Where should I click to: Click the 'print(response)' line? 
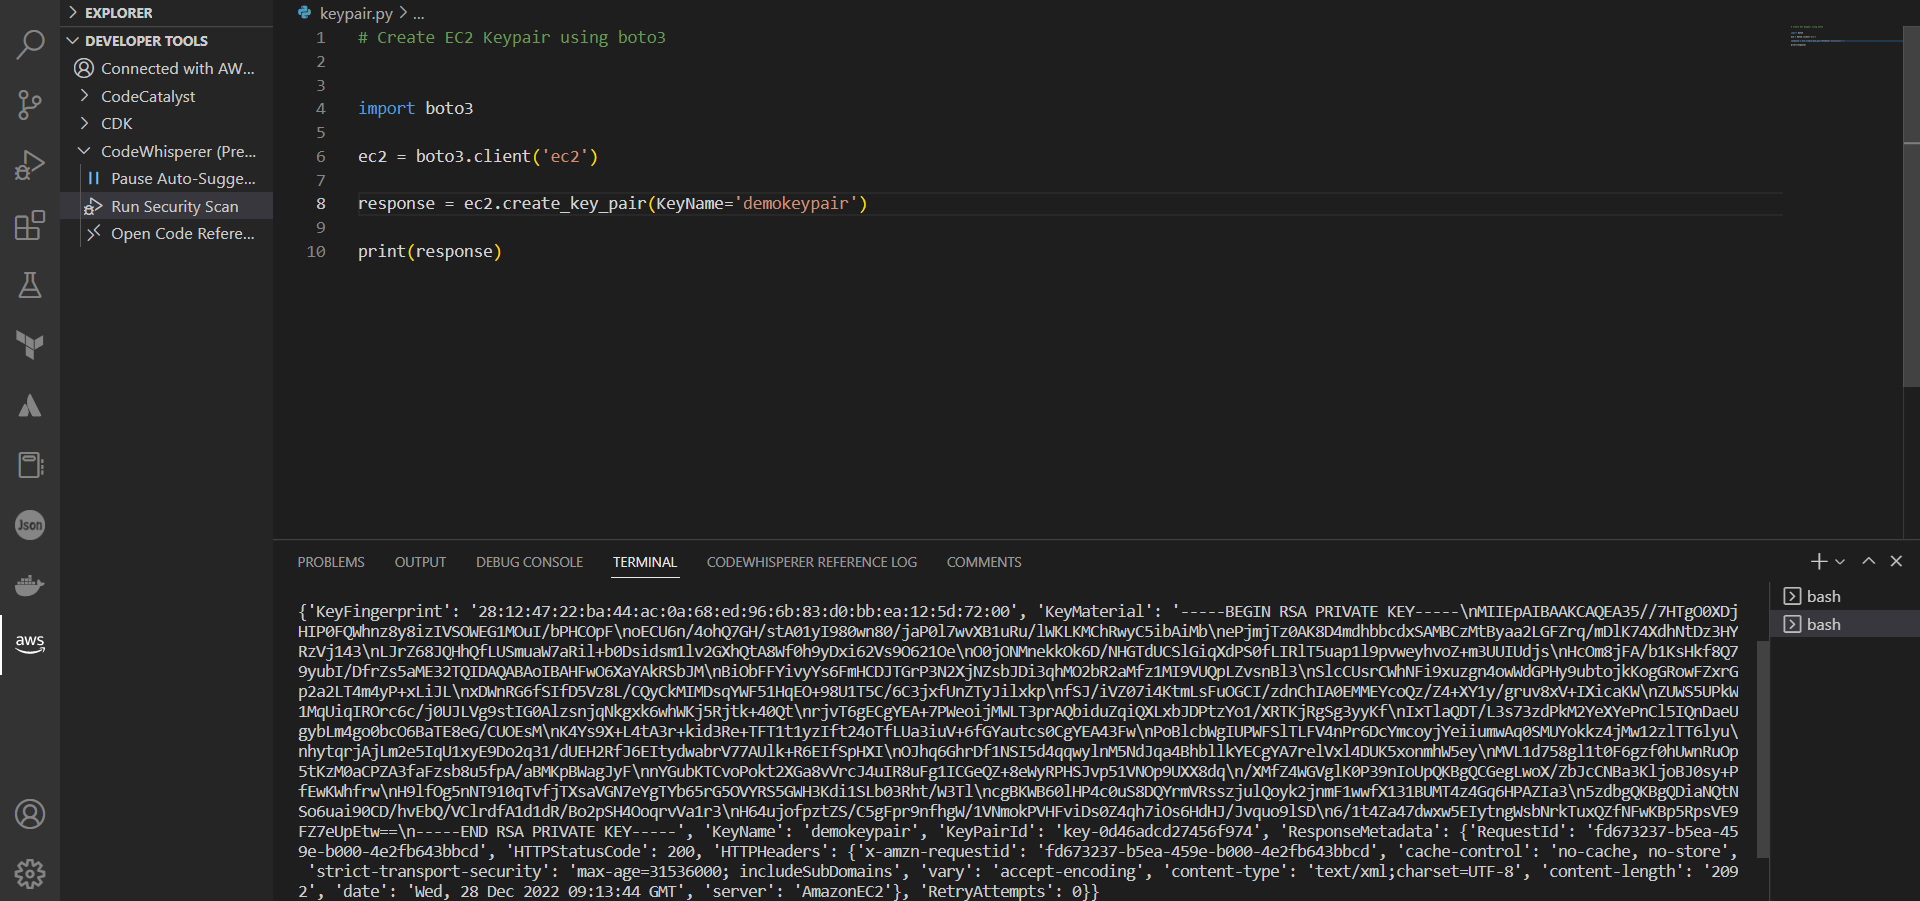[x=430, y=251]
